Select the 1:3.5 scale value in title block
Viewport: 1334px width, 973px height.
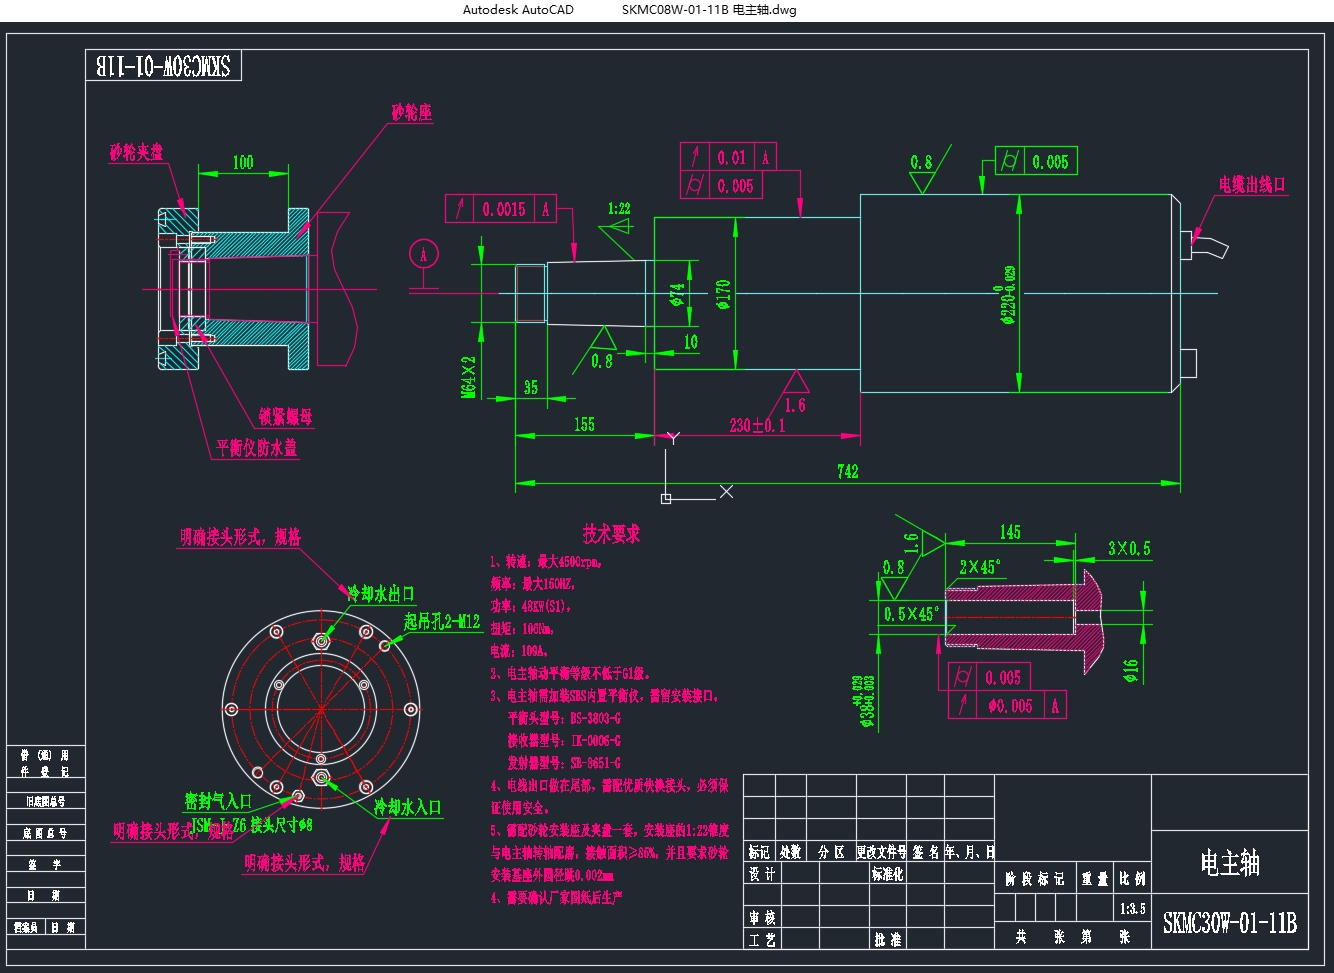coord(1132,908)
